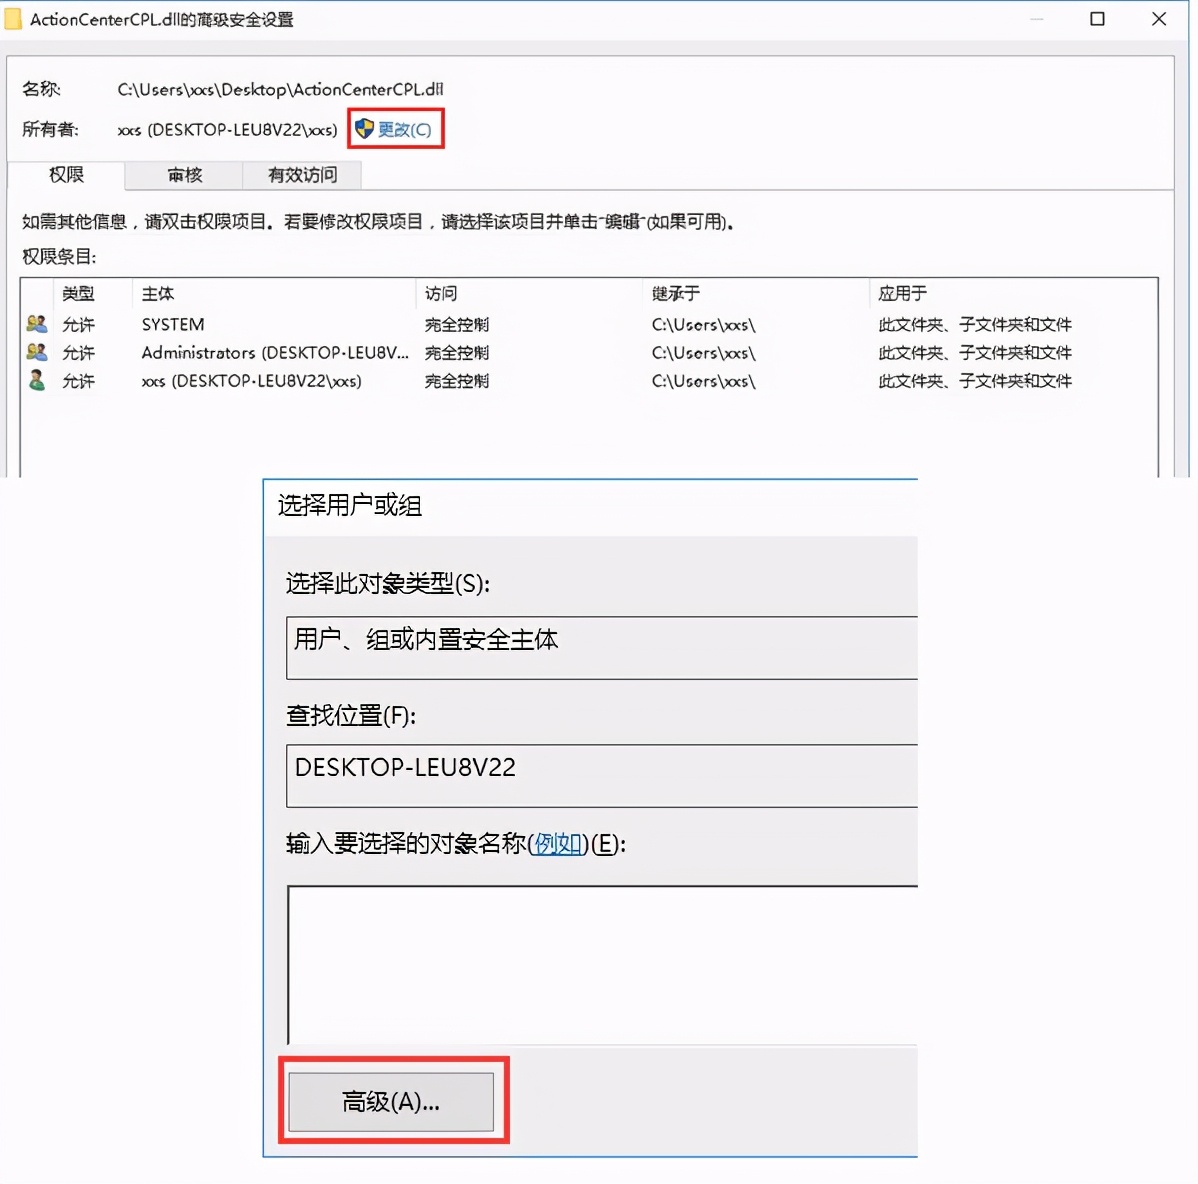Screen dimensions: 1198x1184
Task: Click the 高级(A)... button
Action: point(391,1101)
